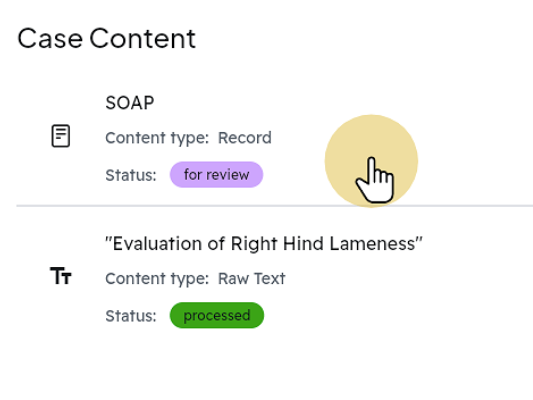Click the "Status:" label next to processed
The image size is (533, 400).
tap(131, 316)
